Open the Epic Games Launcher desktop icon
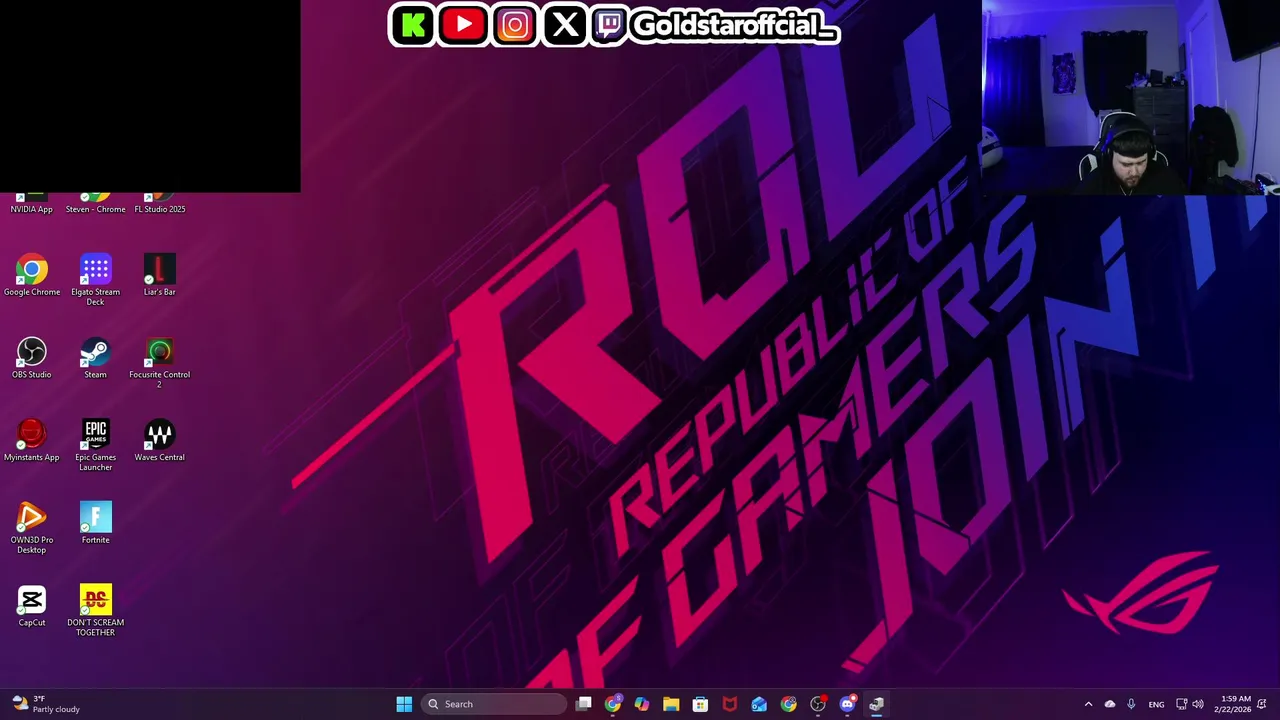The height and width of the screenshot is (720, 1280). coord(96,445)
